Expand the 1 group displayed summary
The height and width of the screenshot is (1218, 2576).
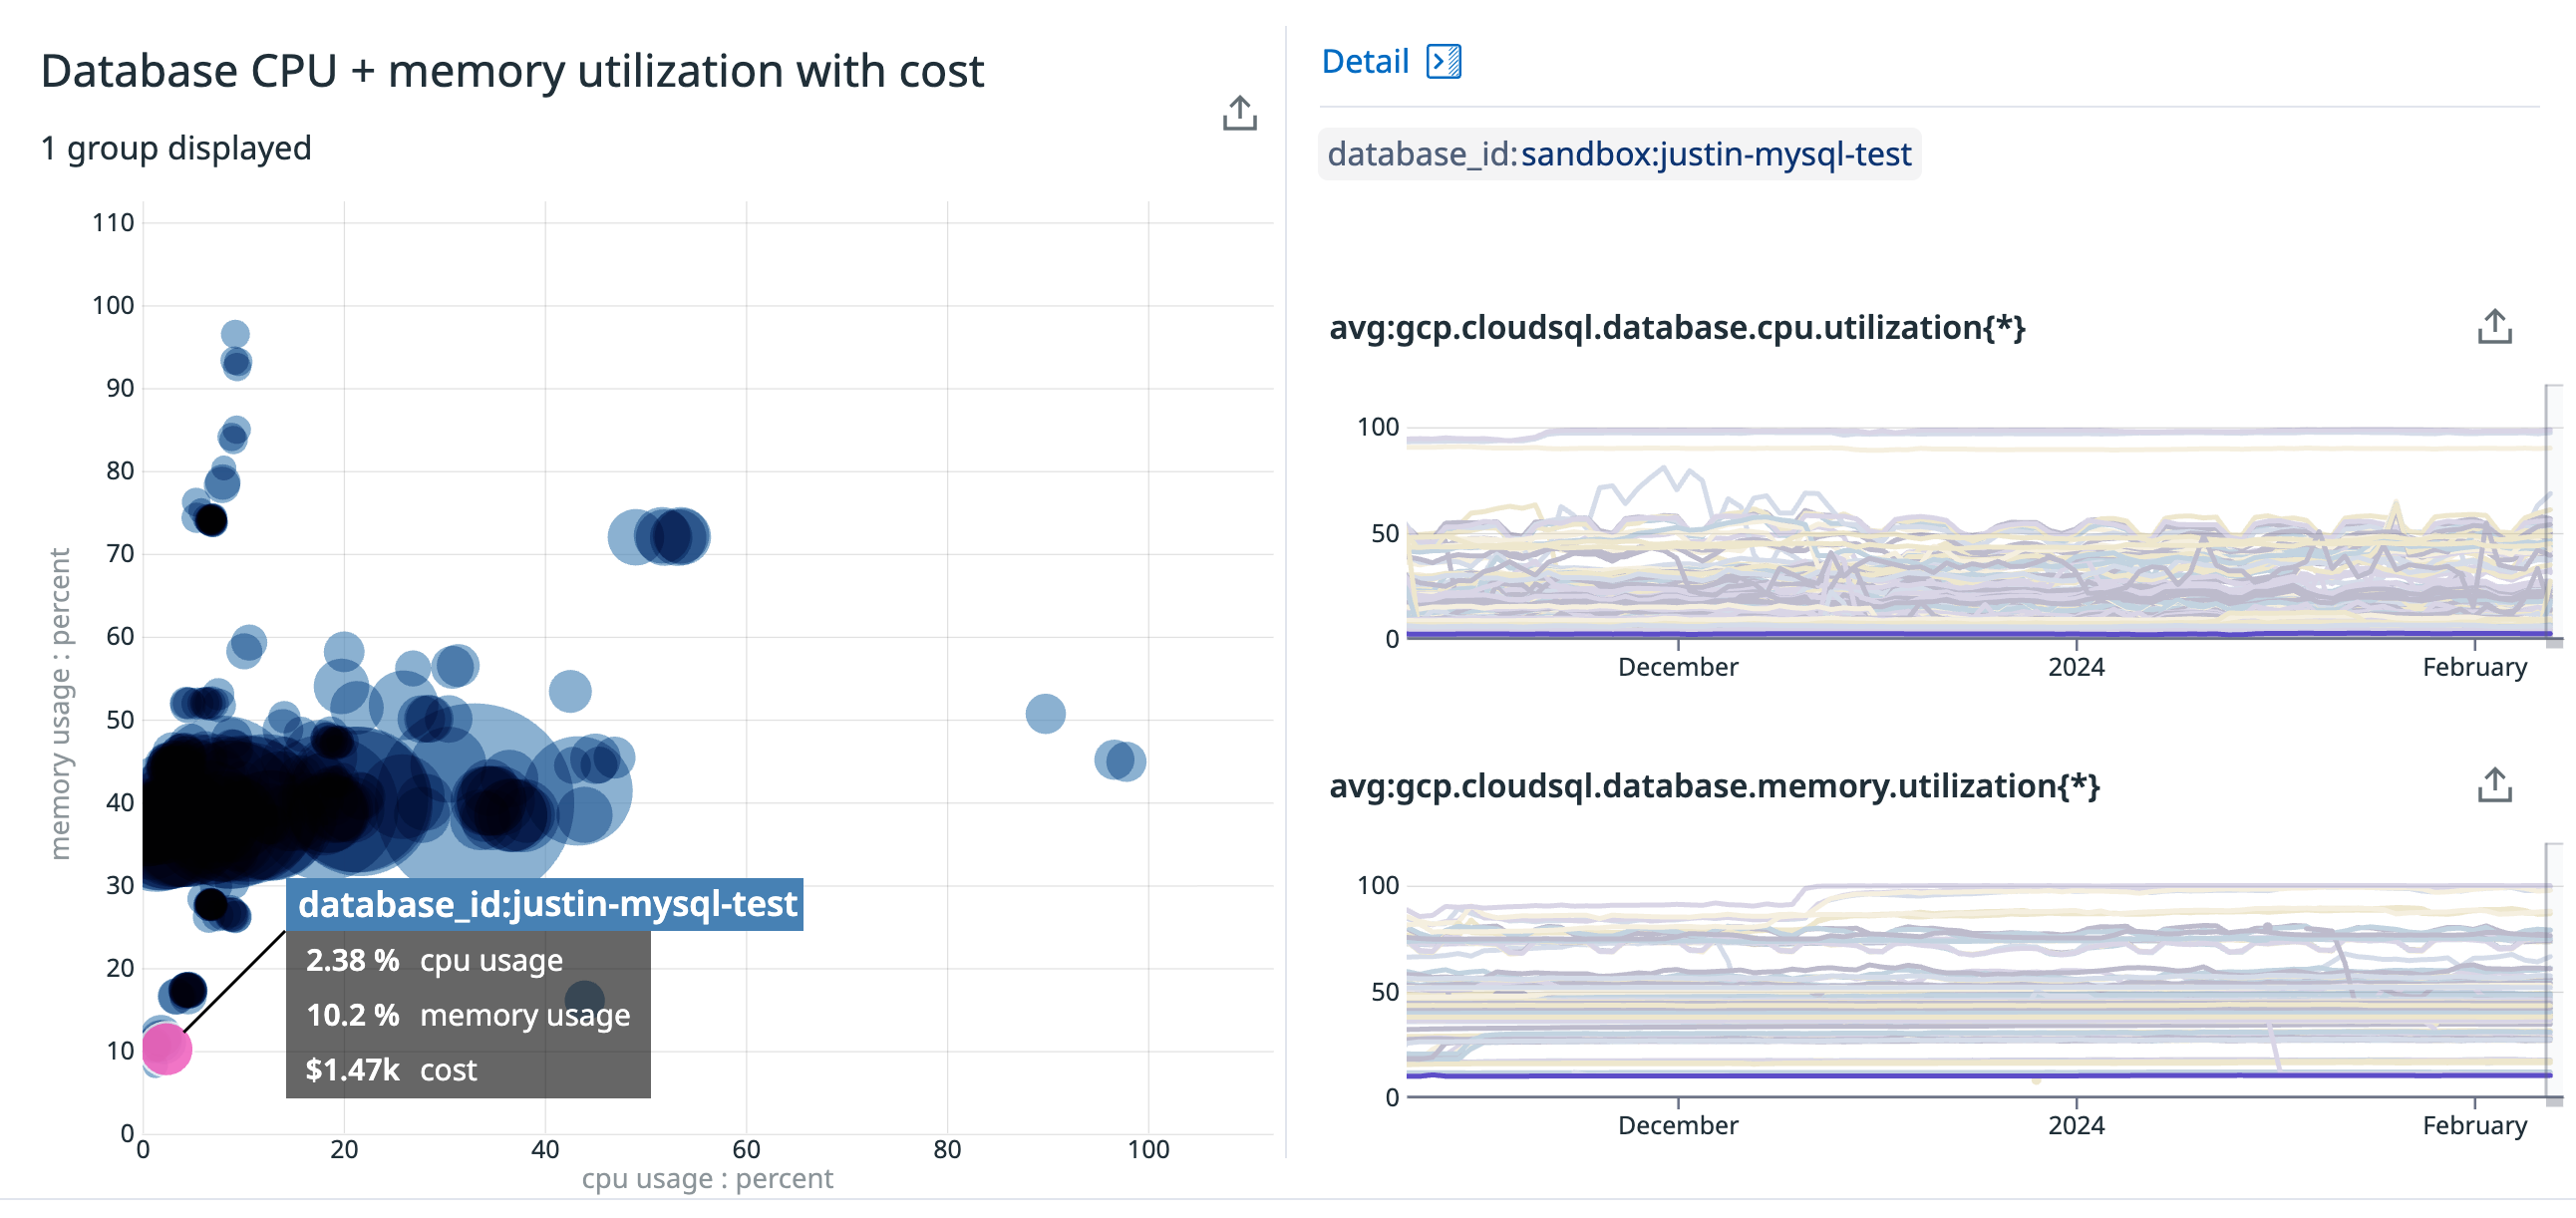[175, 148]
